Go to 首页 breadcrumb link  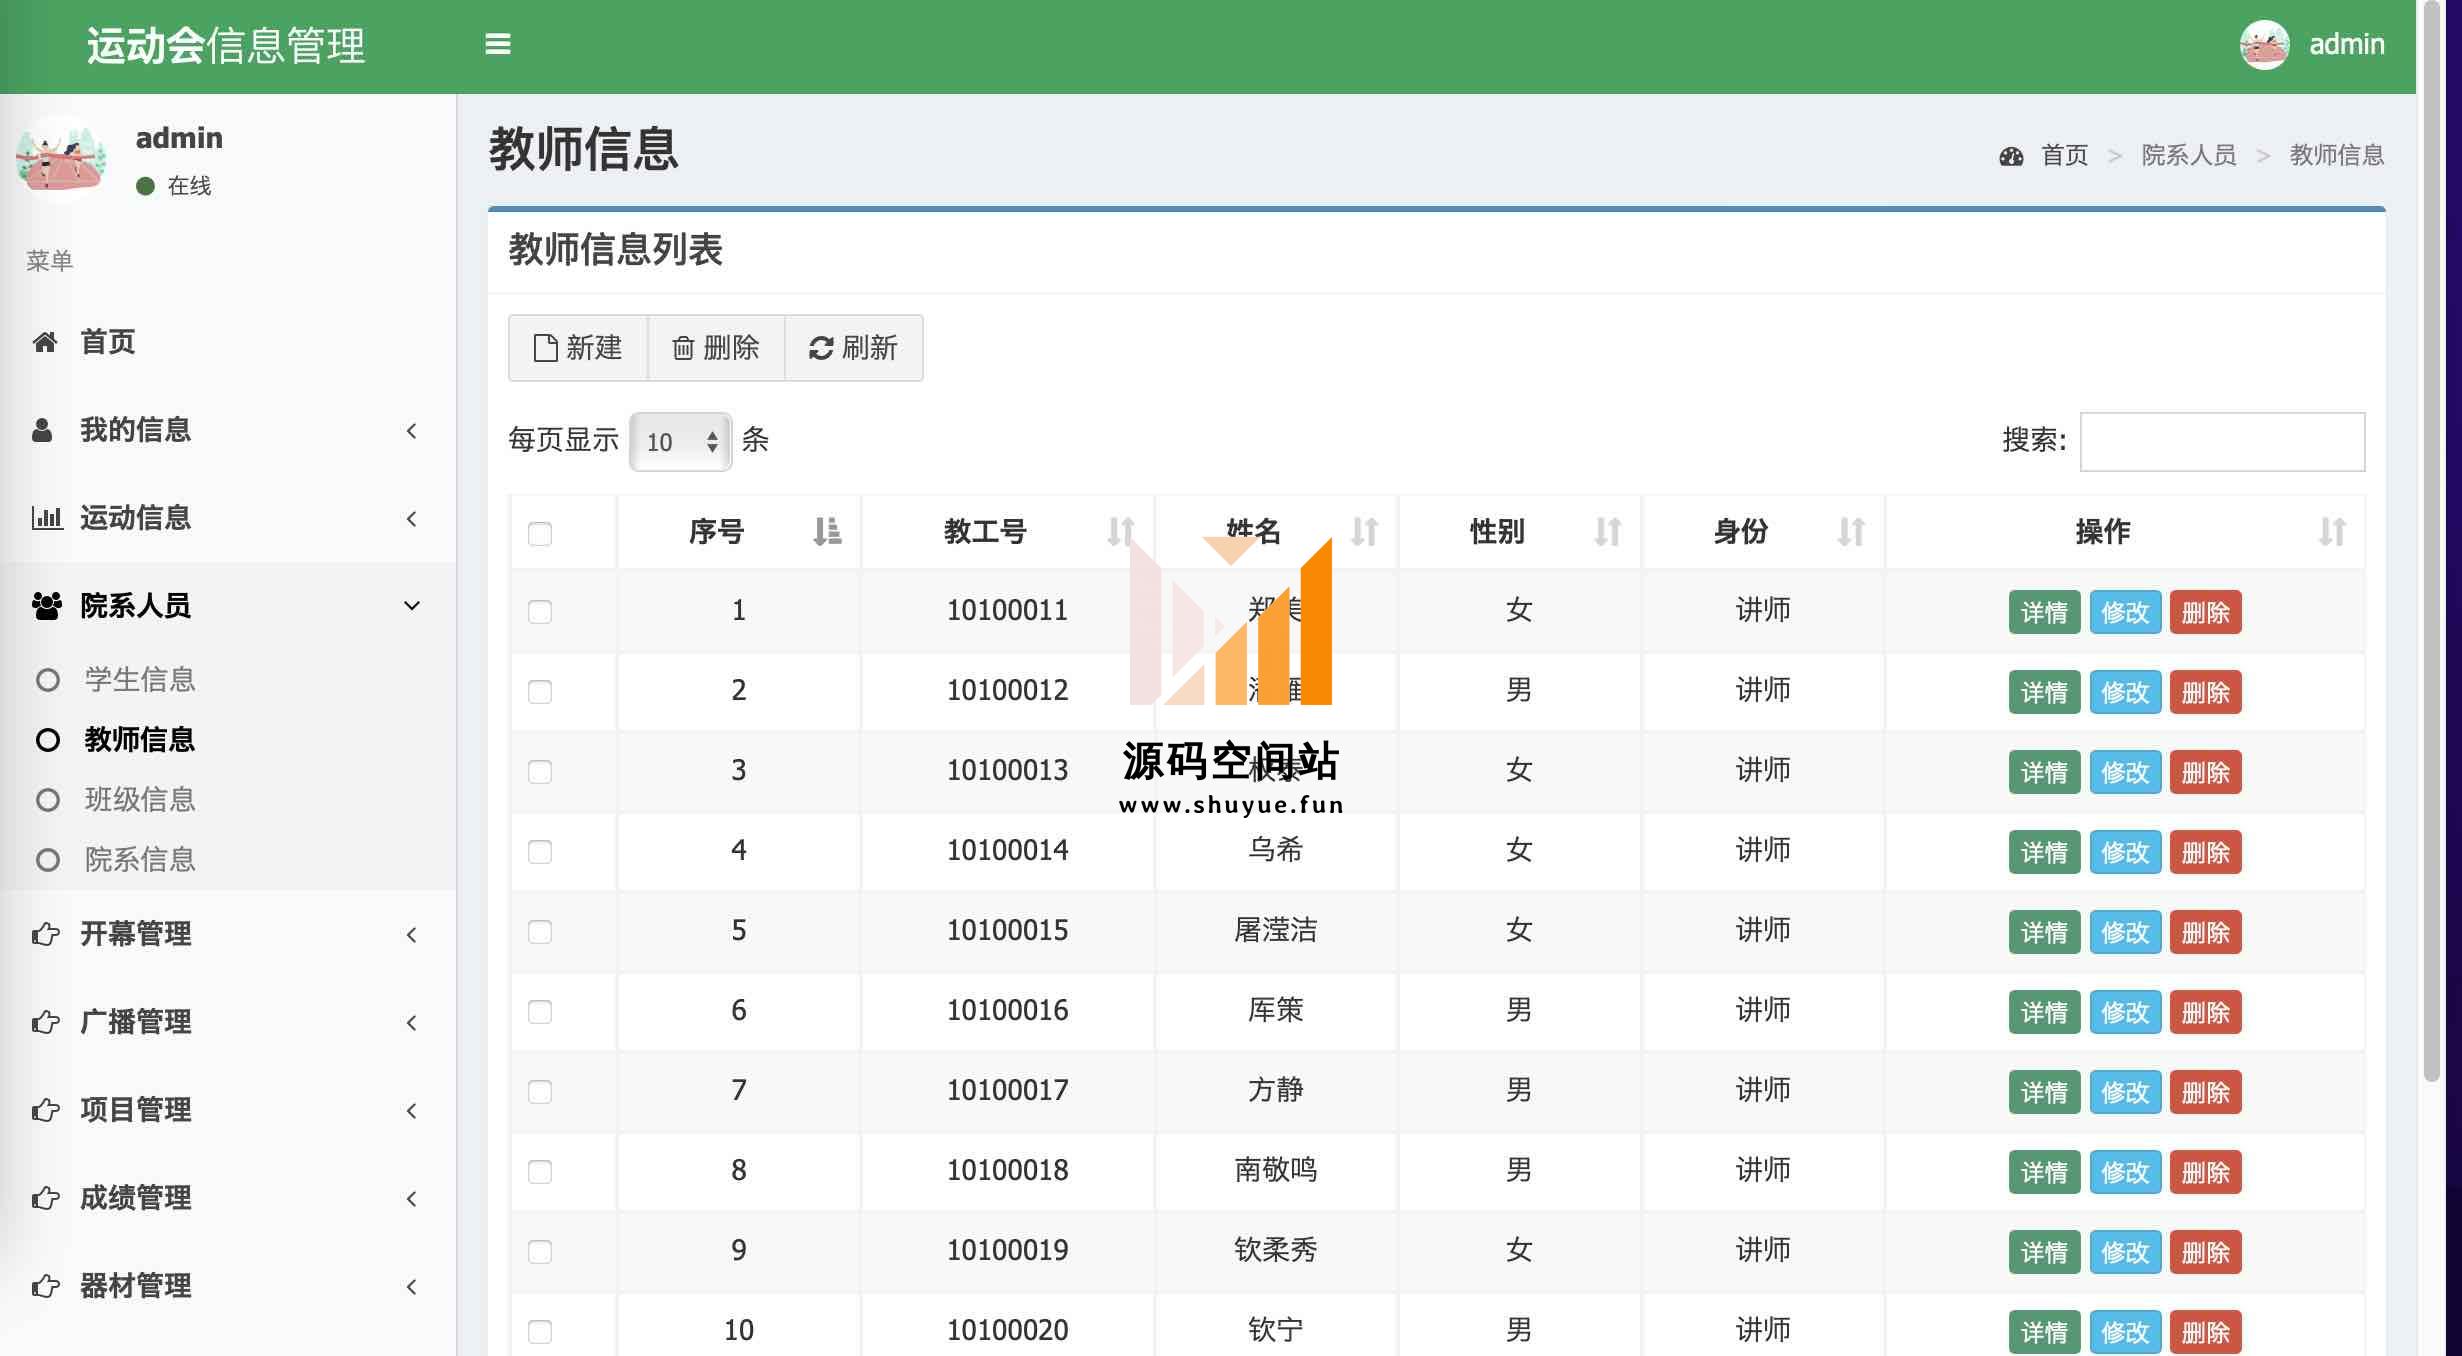click(2064, 156)
